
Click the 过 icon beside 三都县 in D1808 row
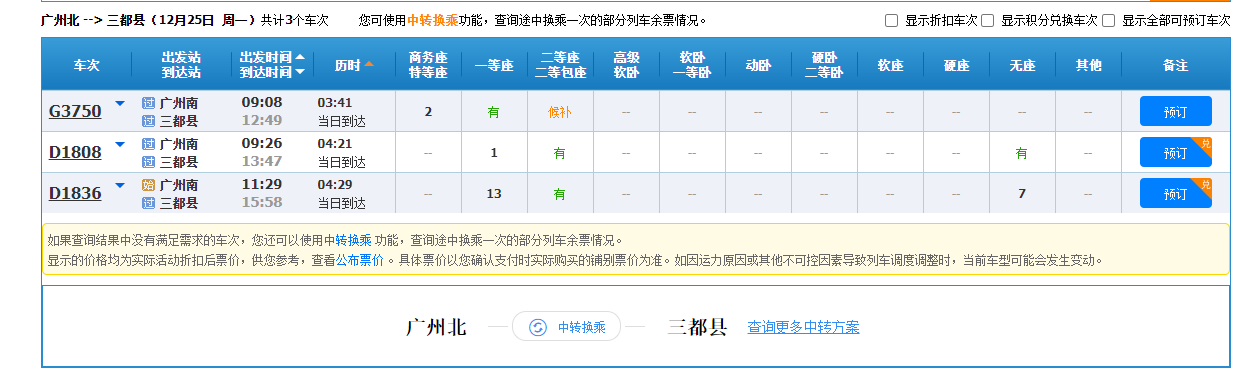pos(148,162)
